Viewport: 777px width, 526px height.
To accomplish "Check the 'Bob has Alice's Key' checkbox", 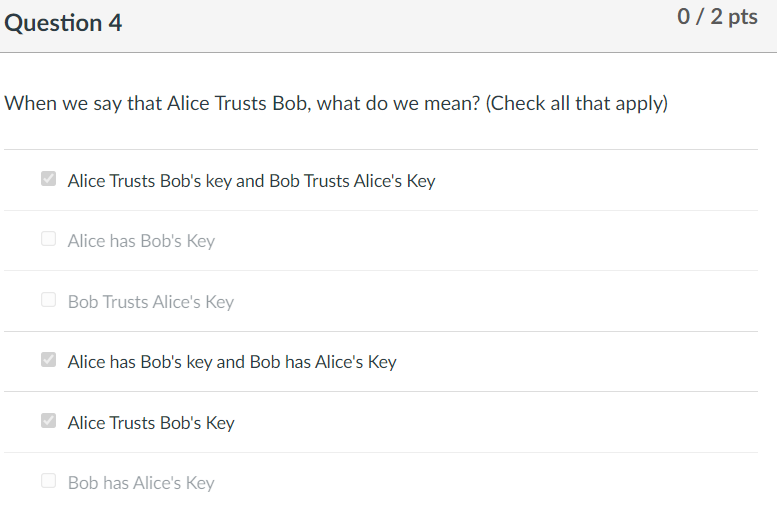I will pyautogui.click(x=48, y=481).
